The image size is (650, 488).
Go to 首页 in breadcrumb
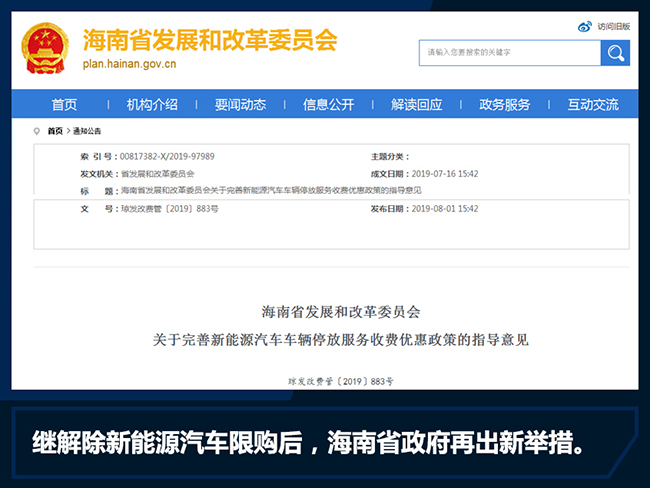tap(55, 131)
